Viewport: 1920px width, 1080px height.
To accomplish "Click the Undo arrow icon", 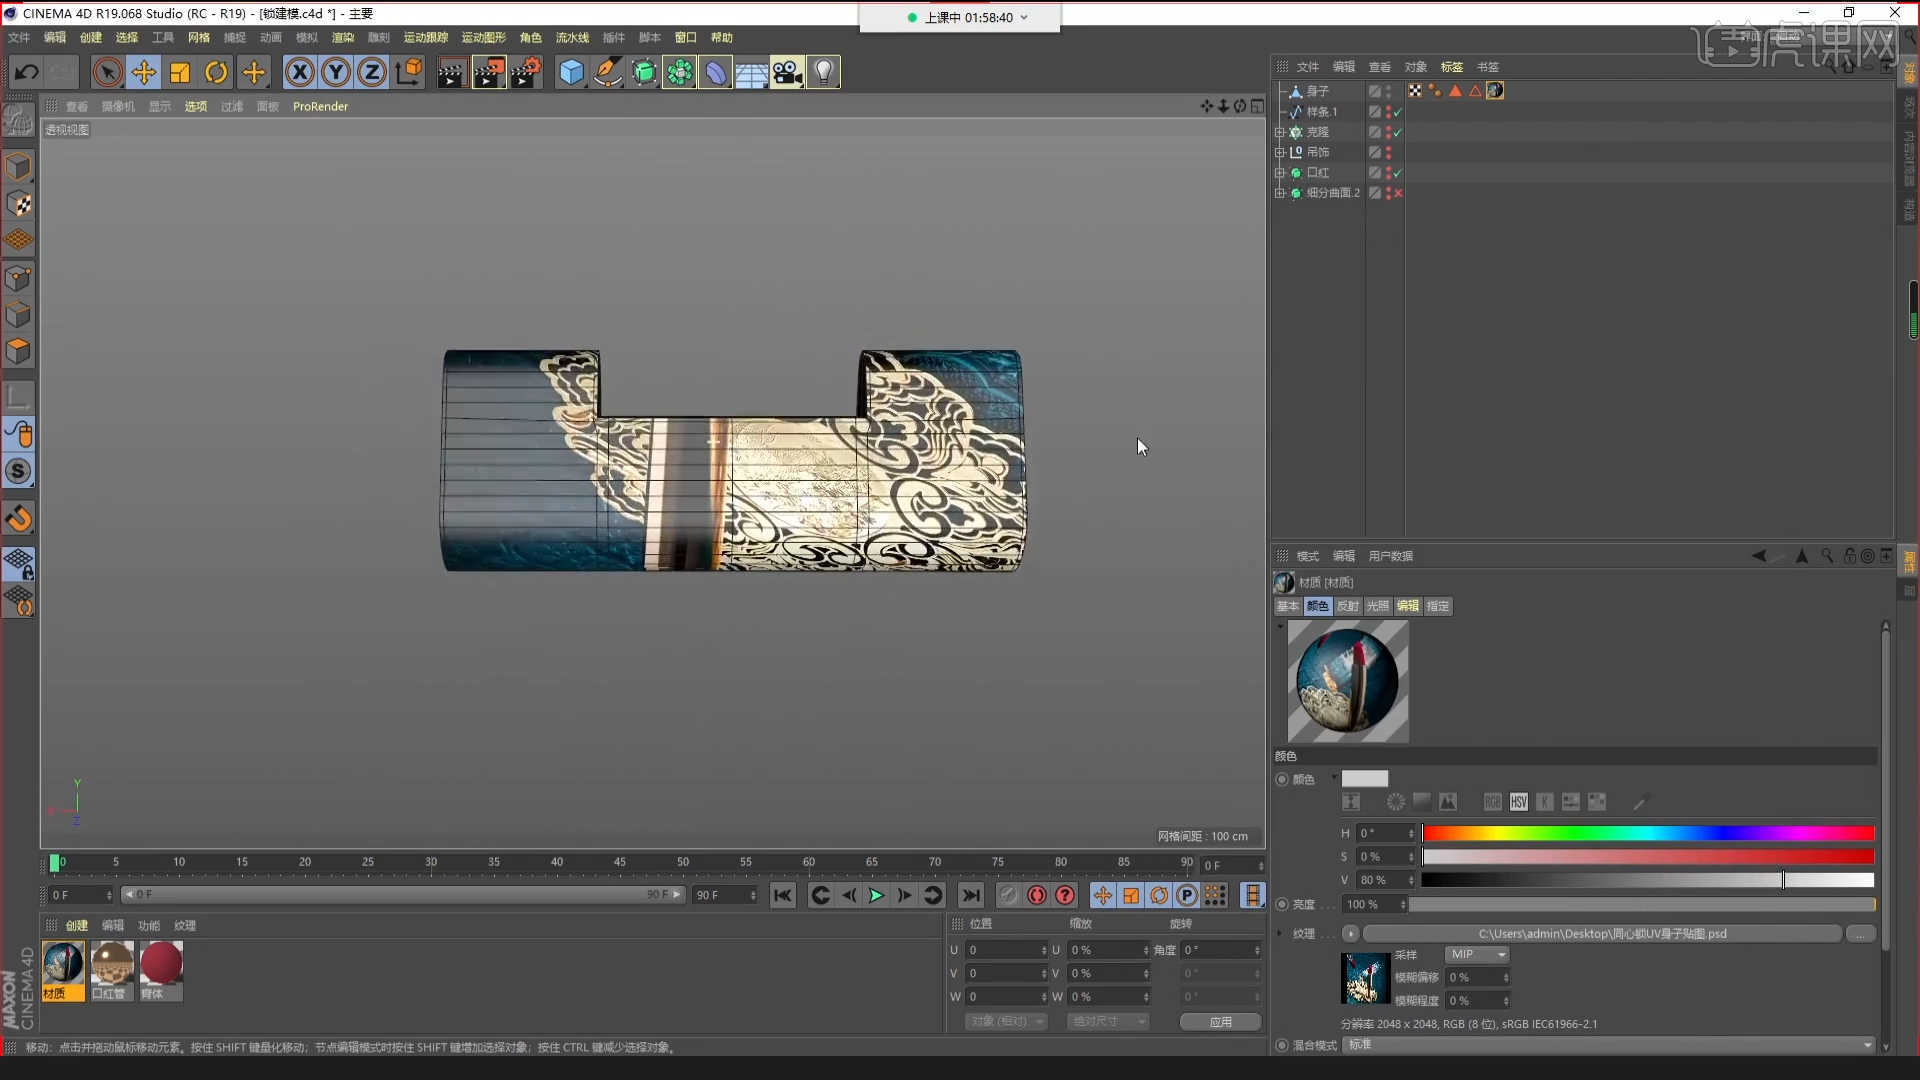I will (x=27, y=72).
